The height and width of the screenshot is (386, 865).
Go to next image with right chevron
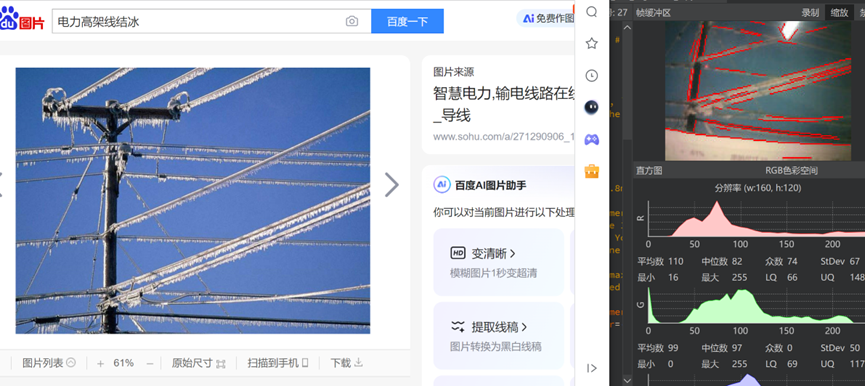(391, 185)
